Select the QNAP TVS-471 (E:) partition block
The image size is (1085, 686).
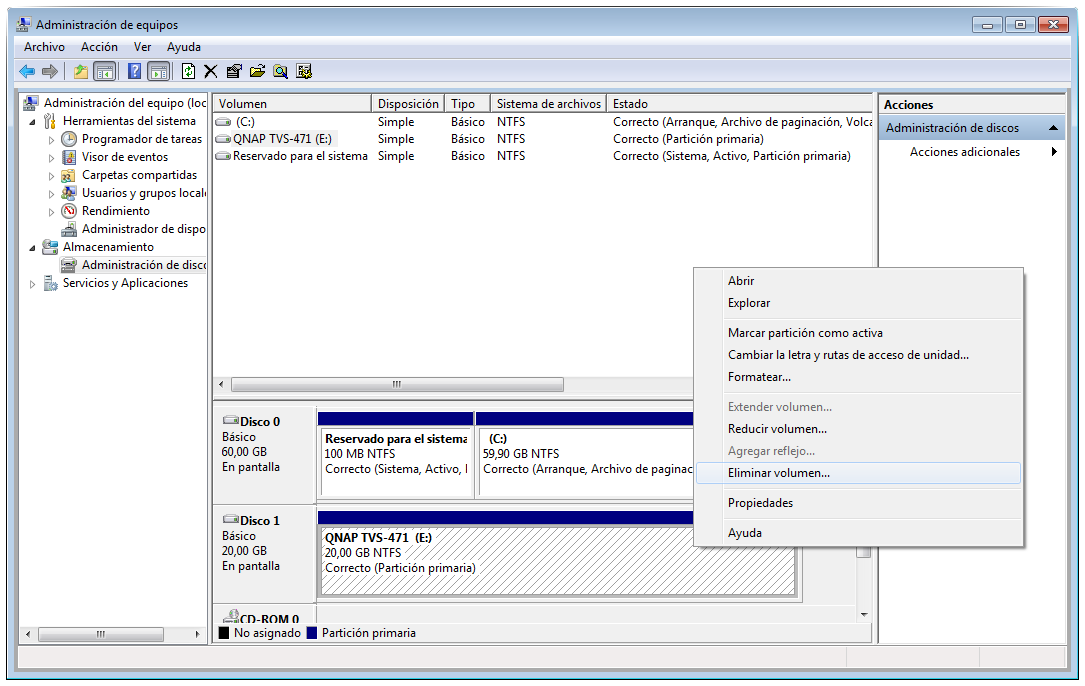click(x=557, y=561)
